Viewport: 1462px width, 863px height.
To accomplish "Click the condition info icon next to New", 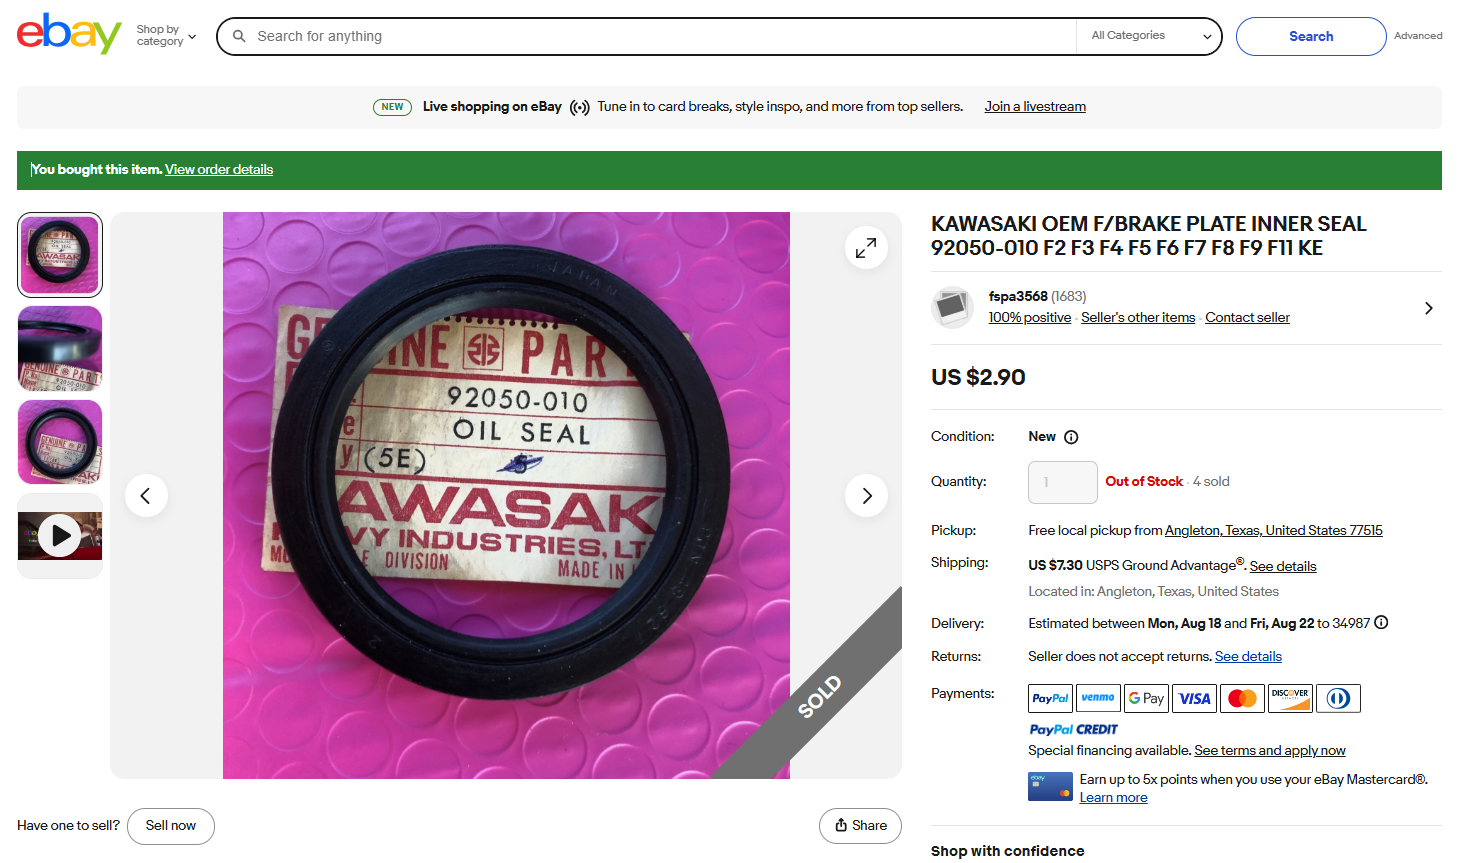I will pyautogui.click(x=1071, y=437).
